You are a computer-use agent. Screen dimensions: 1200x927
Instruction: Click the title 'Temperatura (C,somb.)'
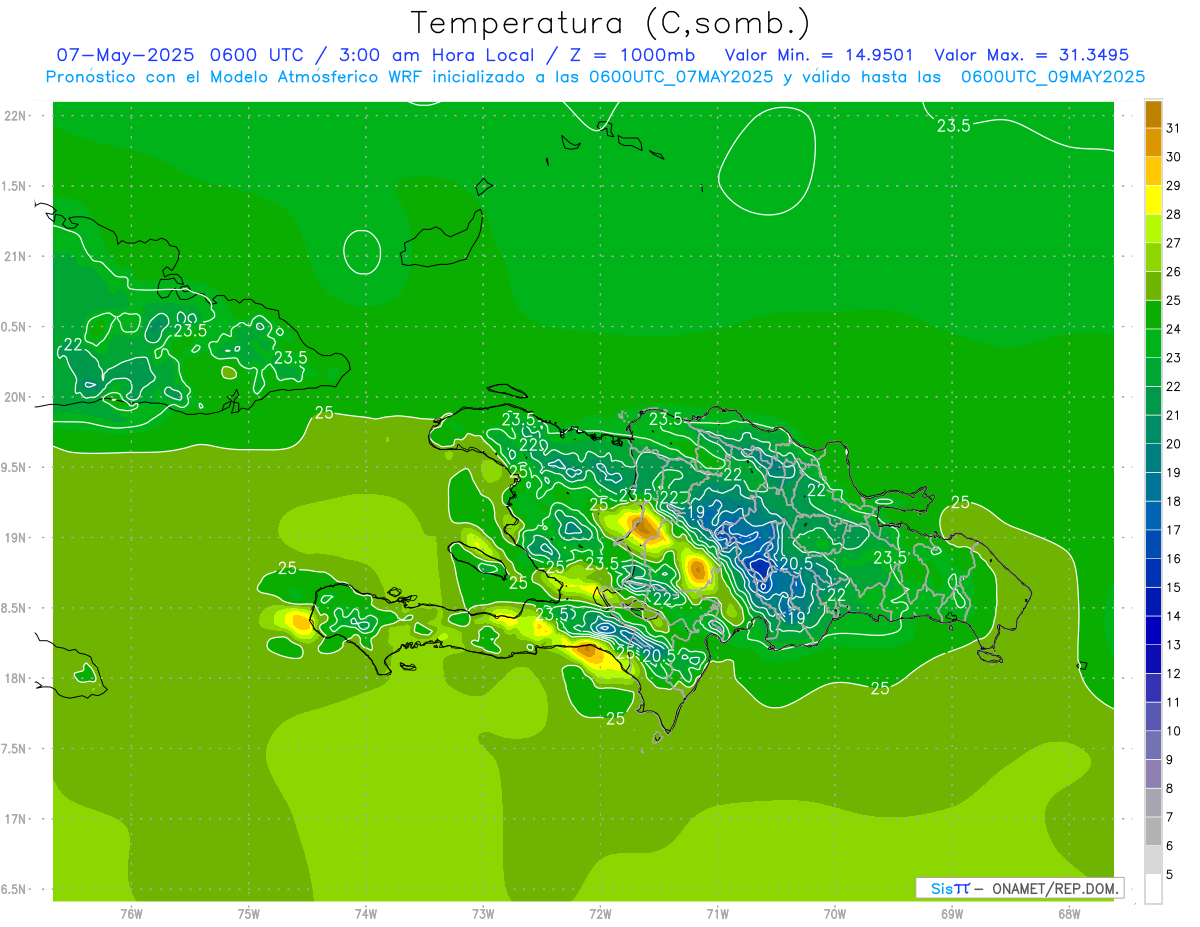tap(611, 23)
